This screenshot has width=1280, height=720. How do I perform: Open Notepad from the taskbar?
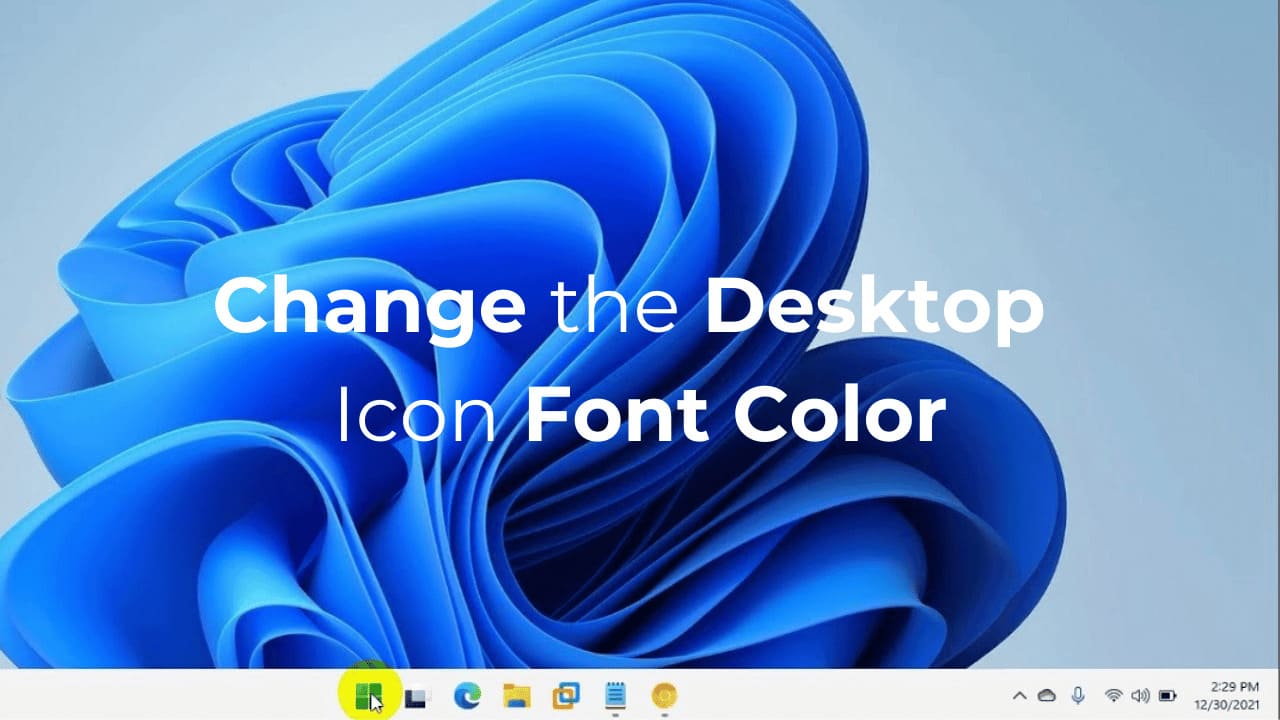pyautogui.click(x=614, y=694)
